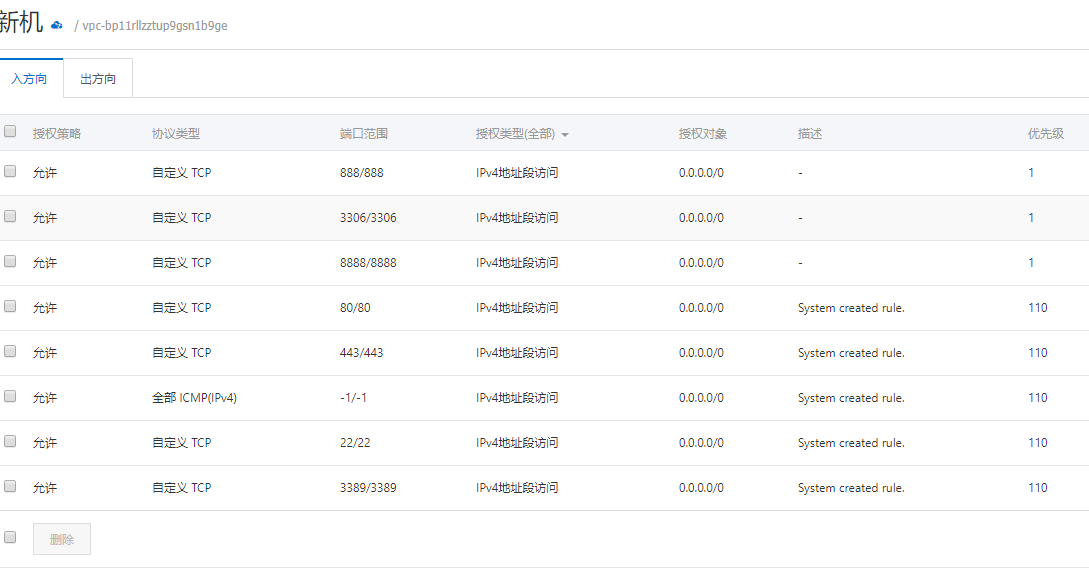Check the checkbox for the 全部 ICMP(IPv4) rule
Screen dimensions: 1089x578
tap(10, 397)
